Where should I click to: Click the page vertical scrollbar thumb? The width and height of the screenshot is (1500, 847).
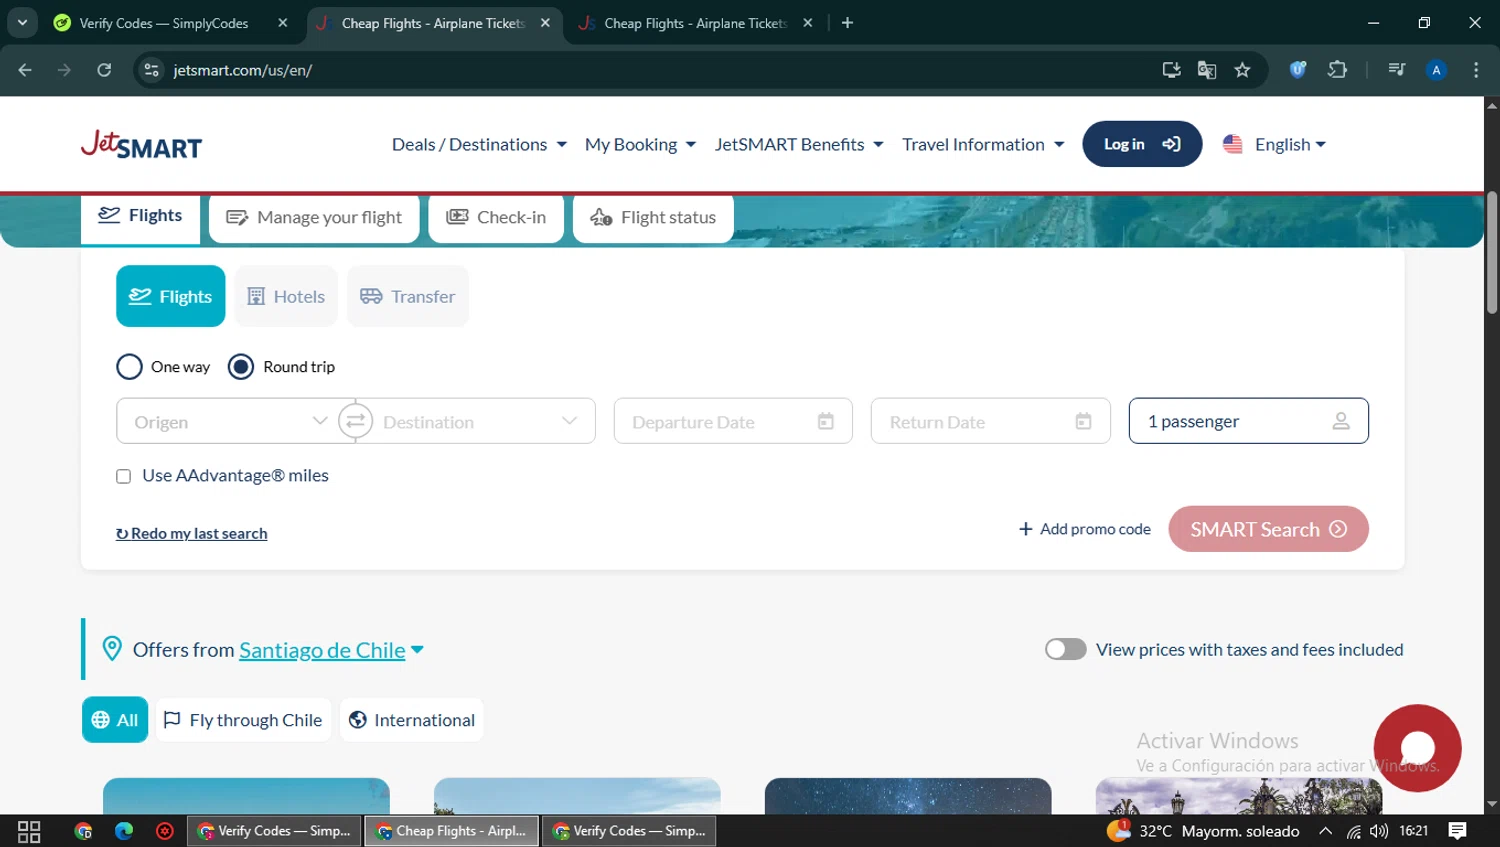(1492, 253)
